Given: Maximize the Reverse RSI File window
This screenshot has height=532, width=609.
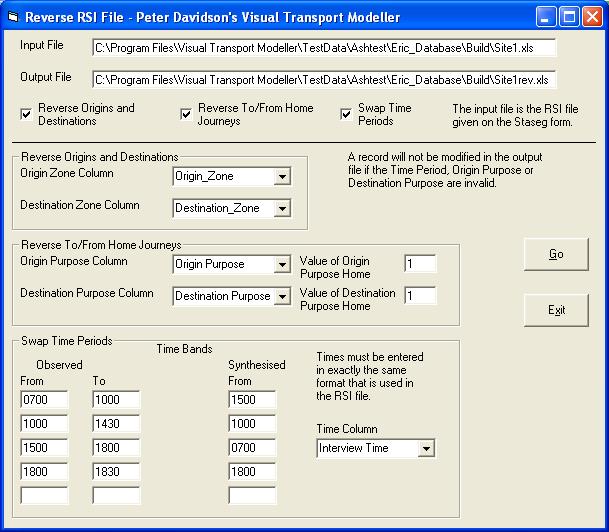Looking at the screenshot, I should pyautogui.click(x=569, y=17).
